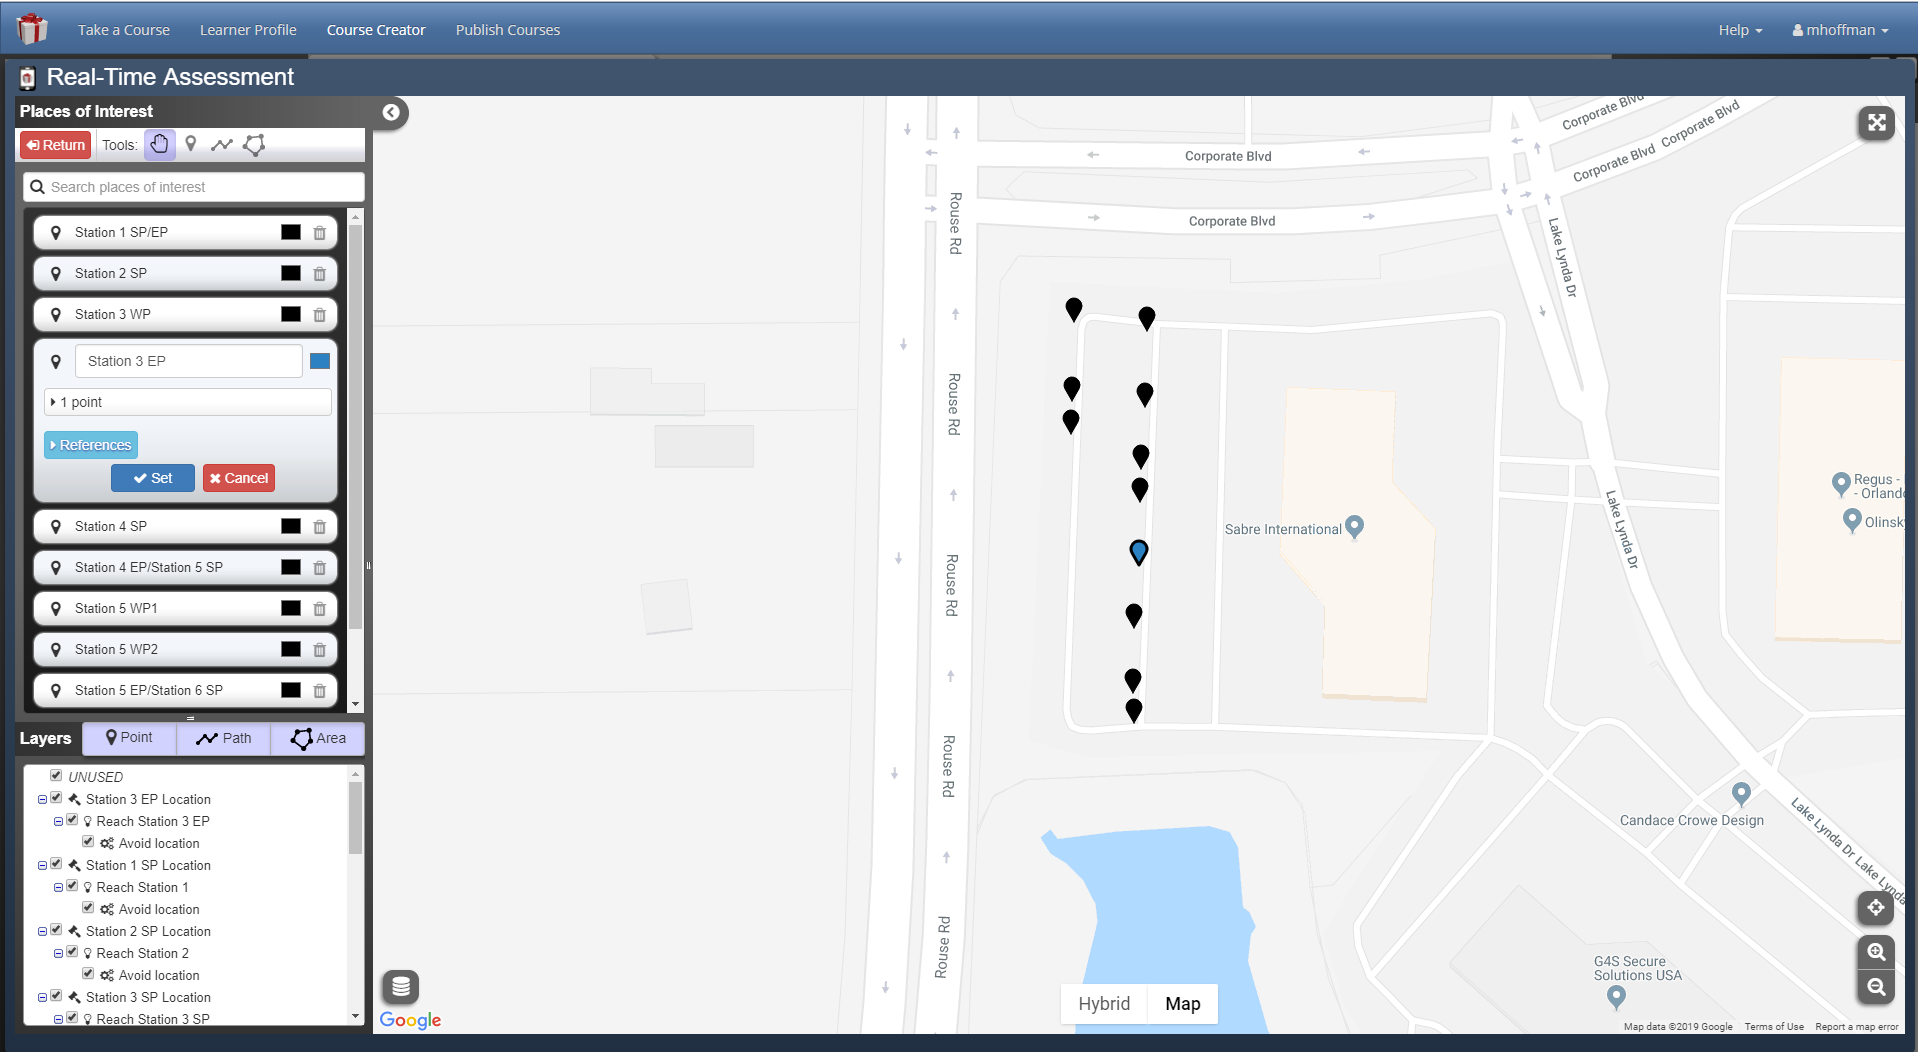Open the Help dropdown menu
1918x1052 pixels.
[x=1740, y=30]
